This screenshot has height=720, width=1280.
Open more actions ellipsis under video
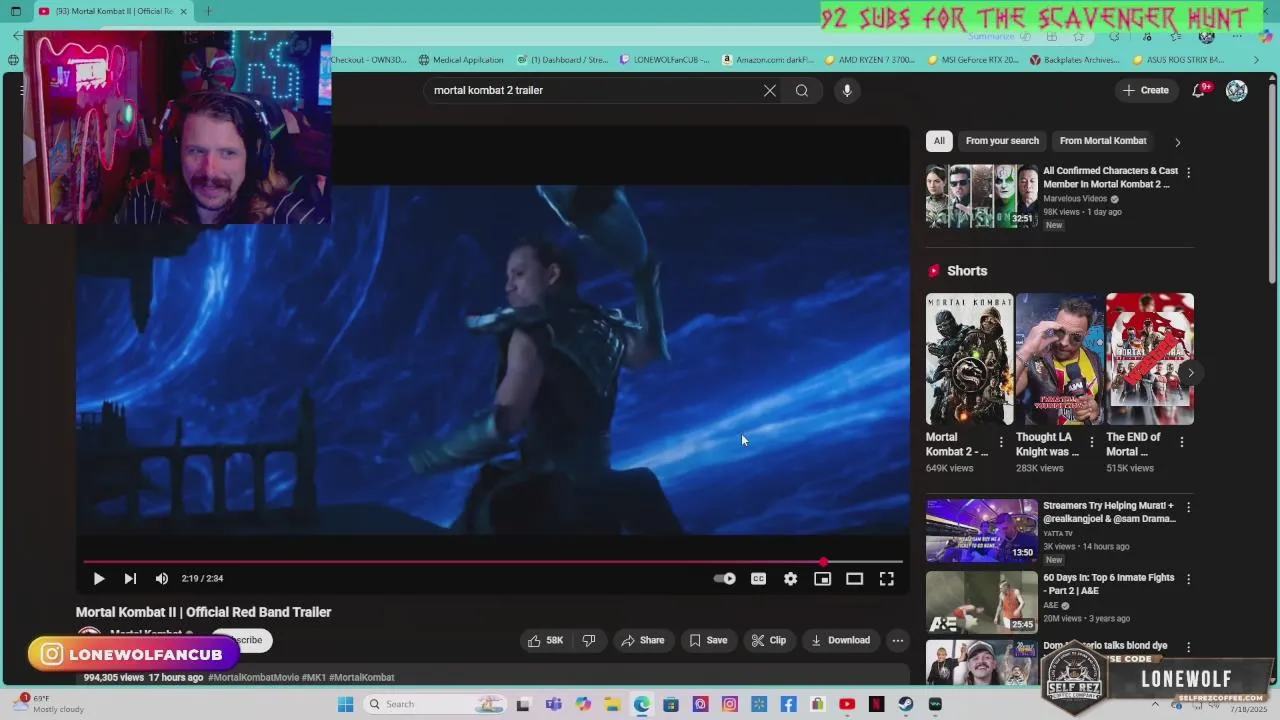898,640
